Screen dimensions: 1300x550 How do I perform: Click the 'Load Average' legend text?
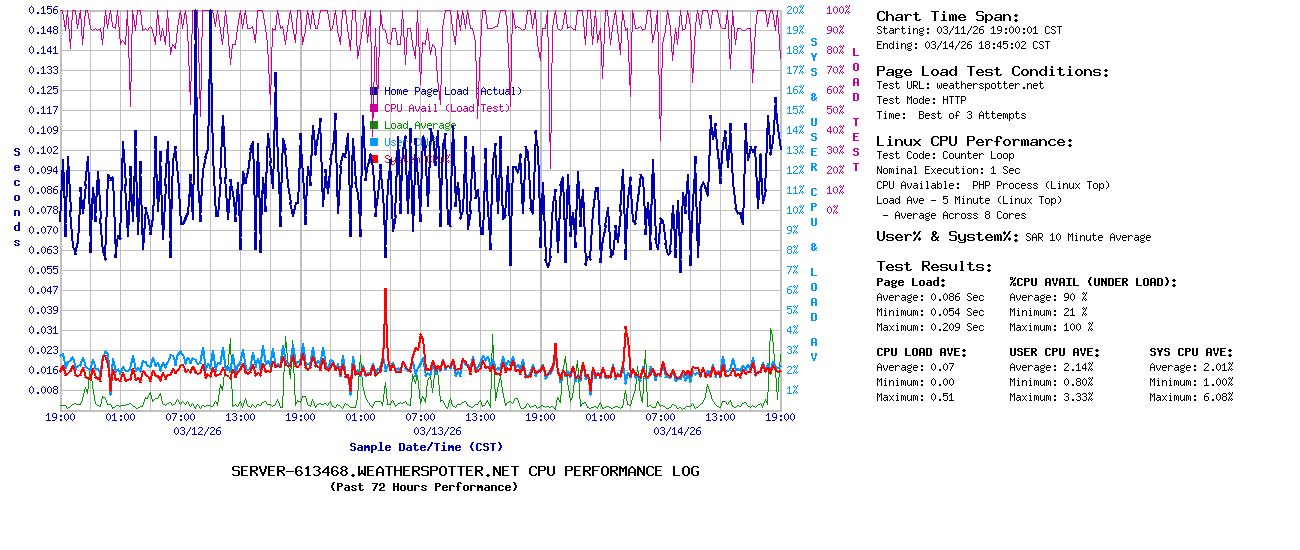[x=420, y=125]
